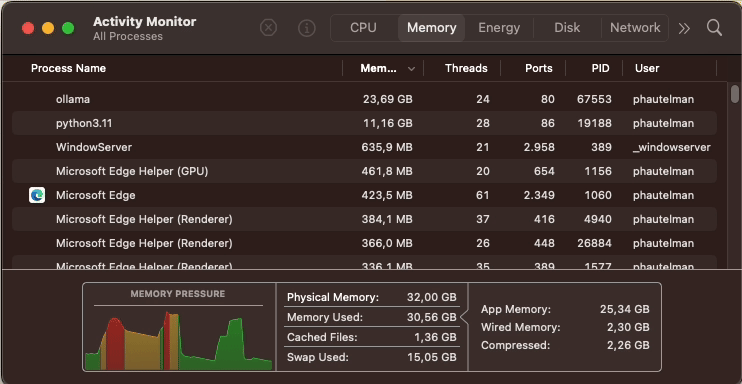Image resolution: width=742 pixels, height=384 pixels.
Task: Click the green zoom window button
Action: [68, 28]
